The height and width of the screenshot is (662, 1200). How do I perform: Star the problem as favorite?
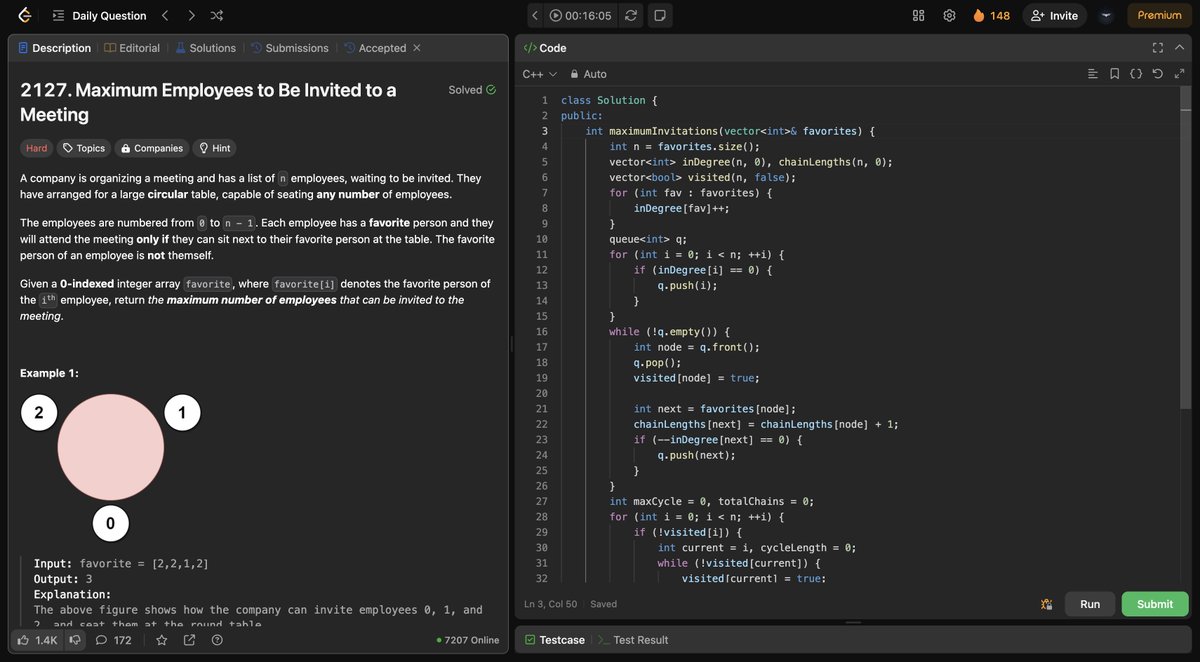(x=161, y=639)
